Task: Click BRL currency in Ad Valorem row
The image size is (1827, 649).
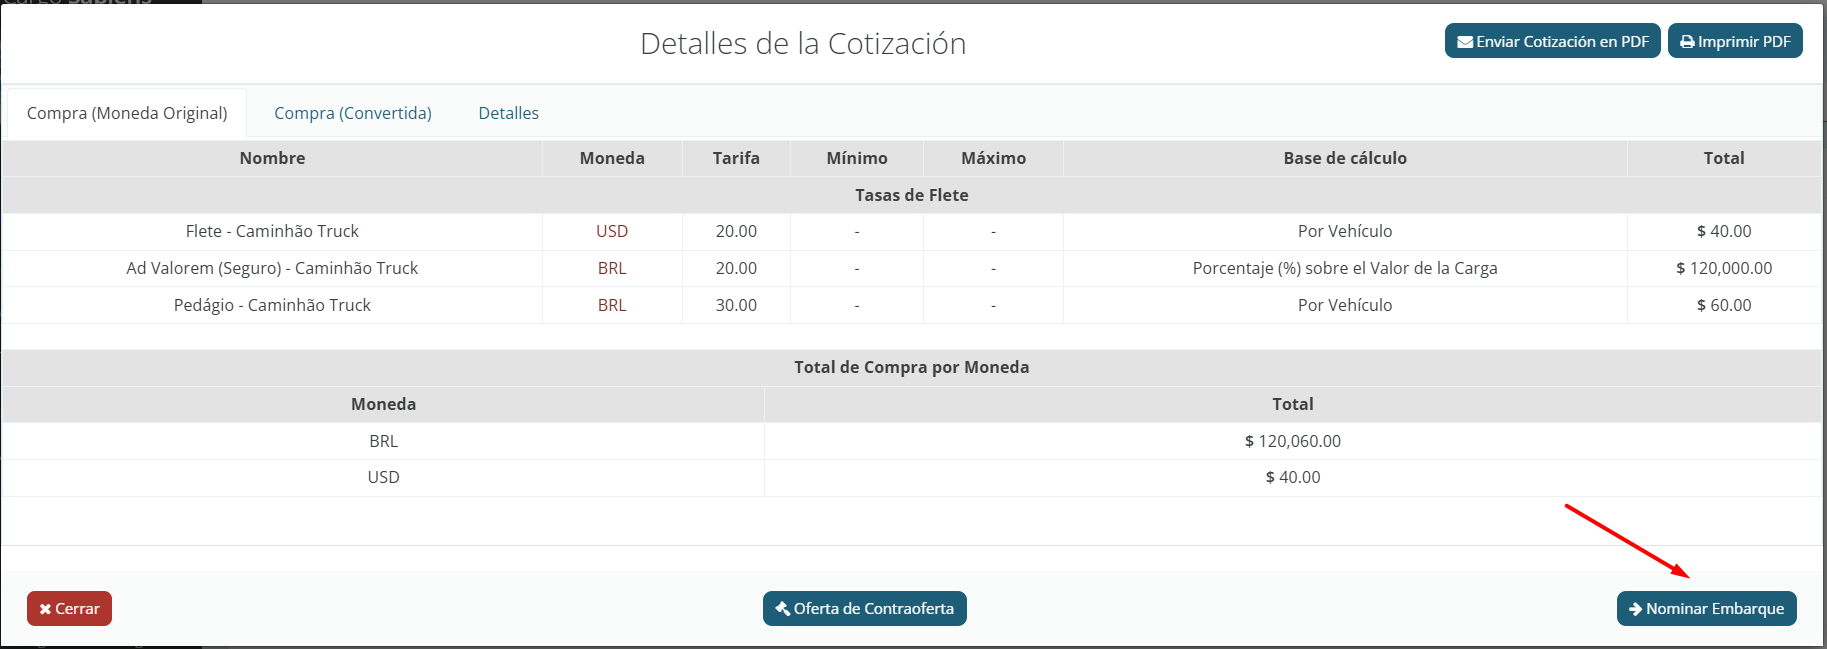Action: coord(612,268)
